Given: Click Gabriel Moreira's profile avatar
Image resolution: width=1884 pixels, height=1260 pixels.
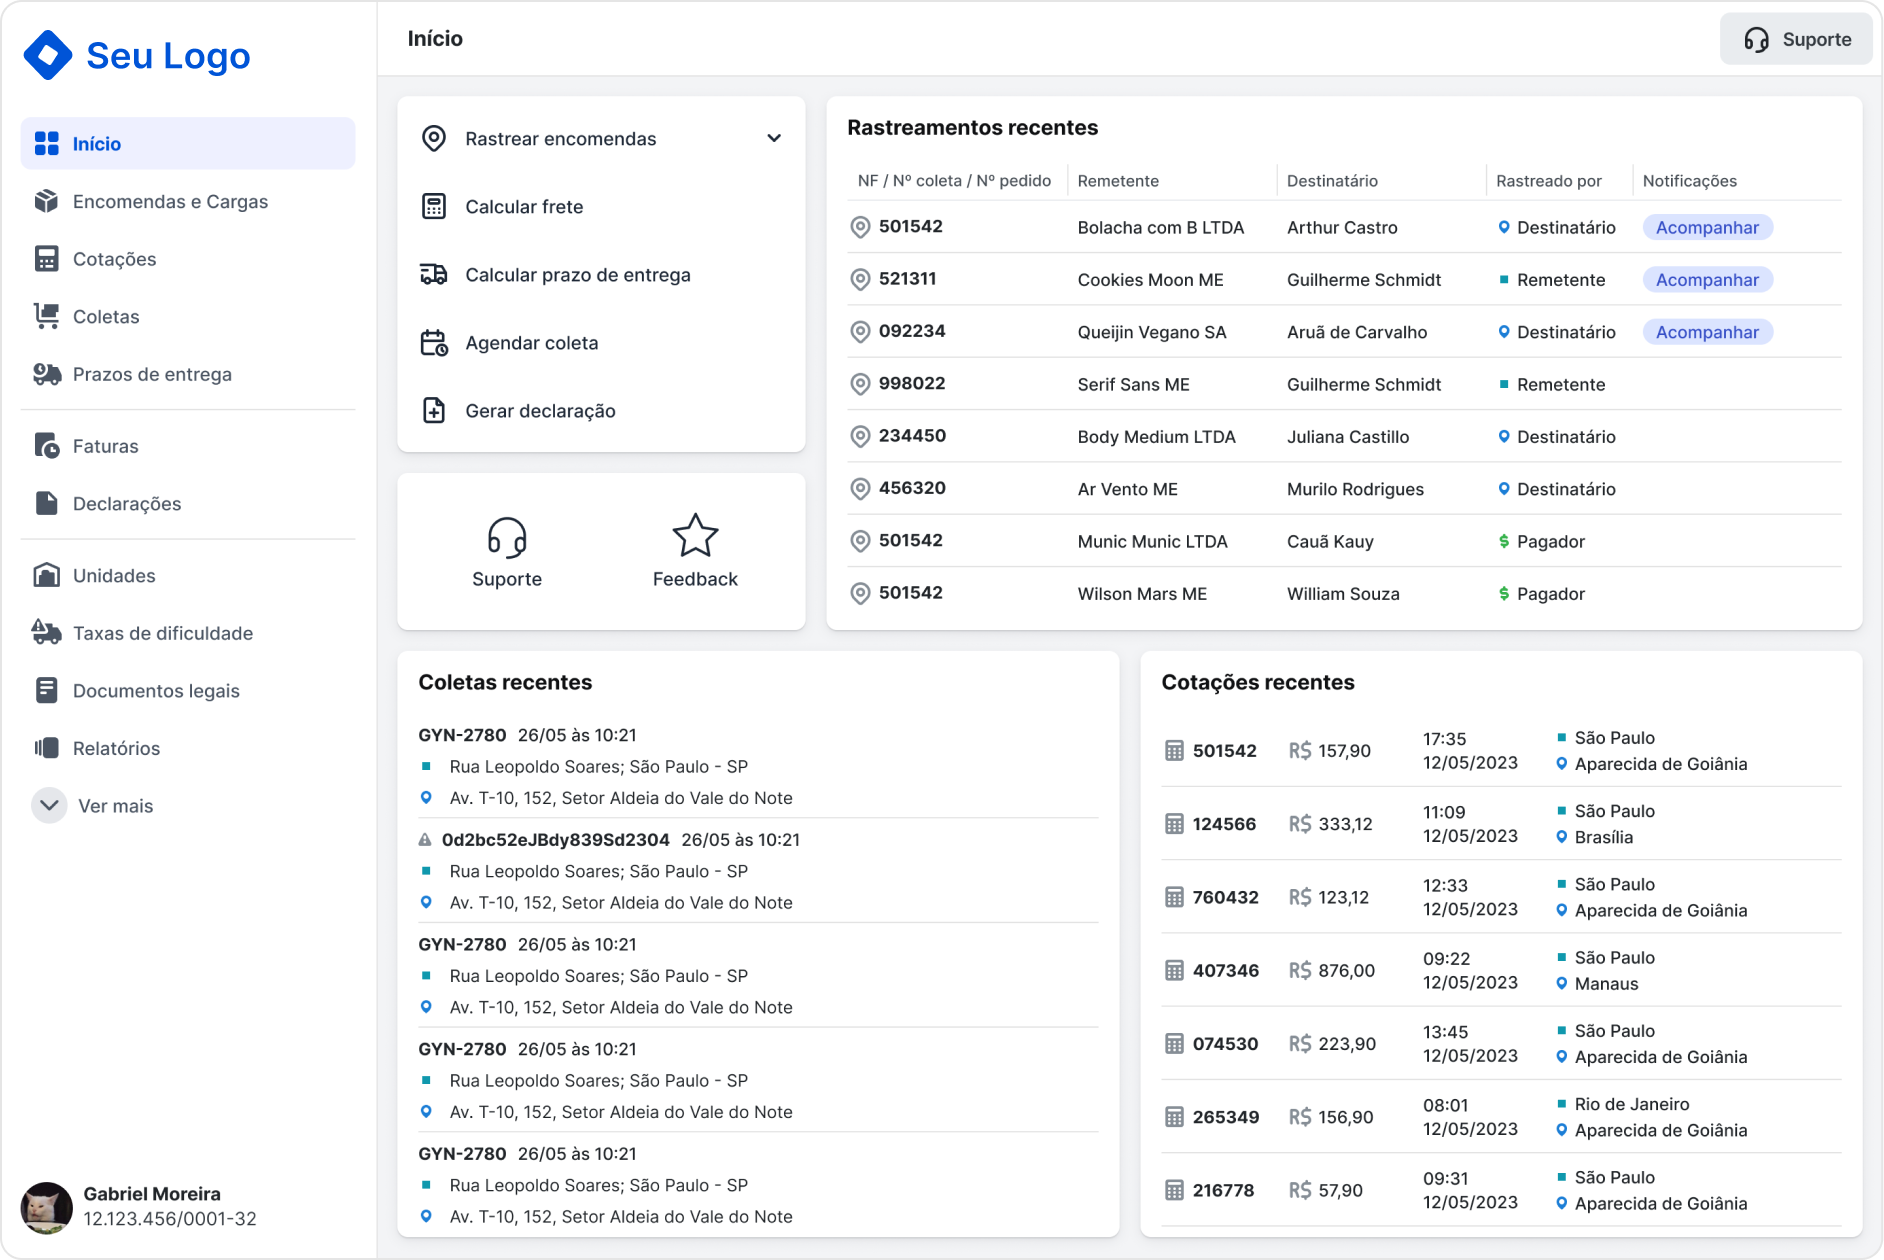Looking at the screenshot, I should [47, 1207].
